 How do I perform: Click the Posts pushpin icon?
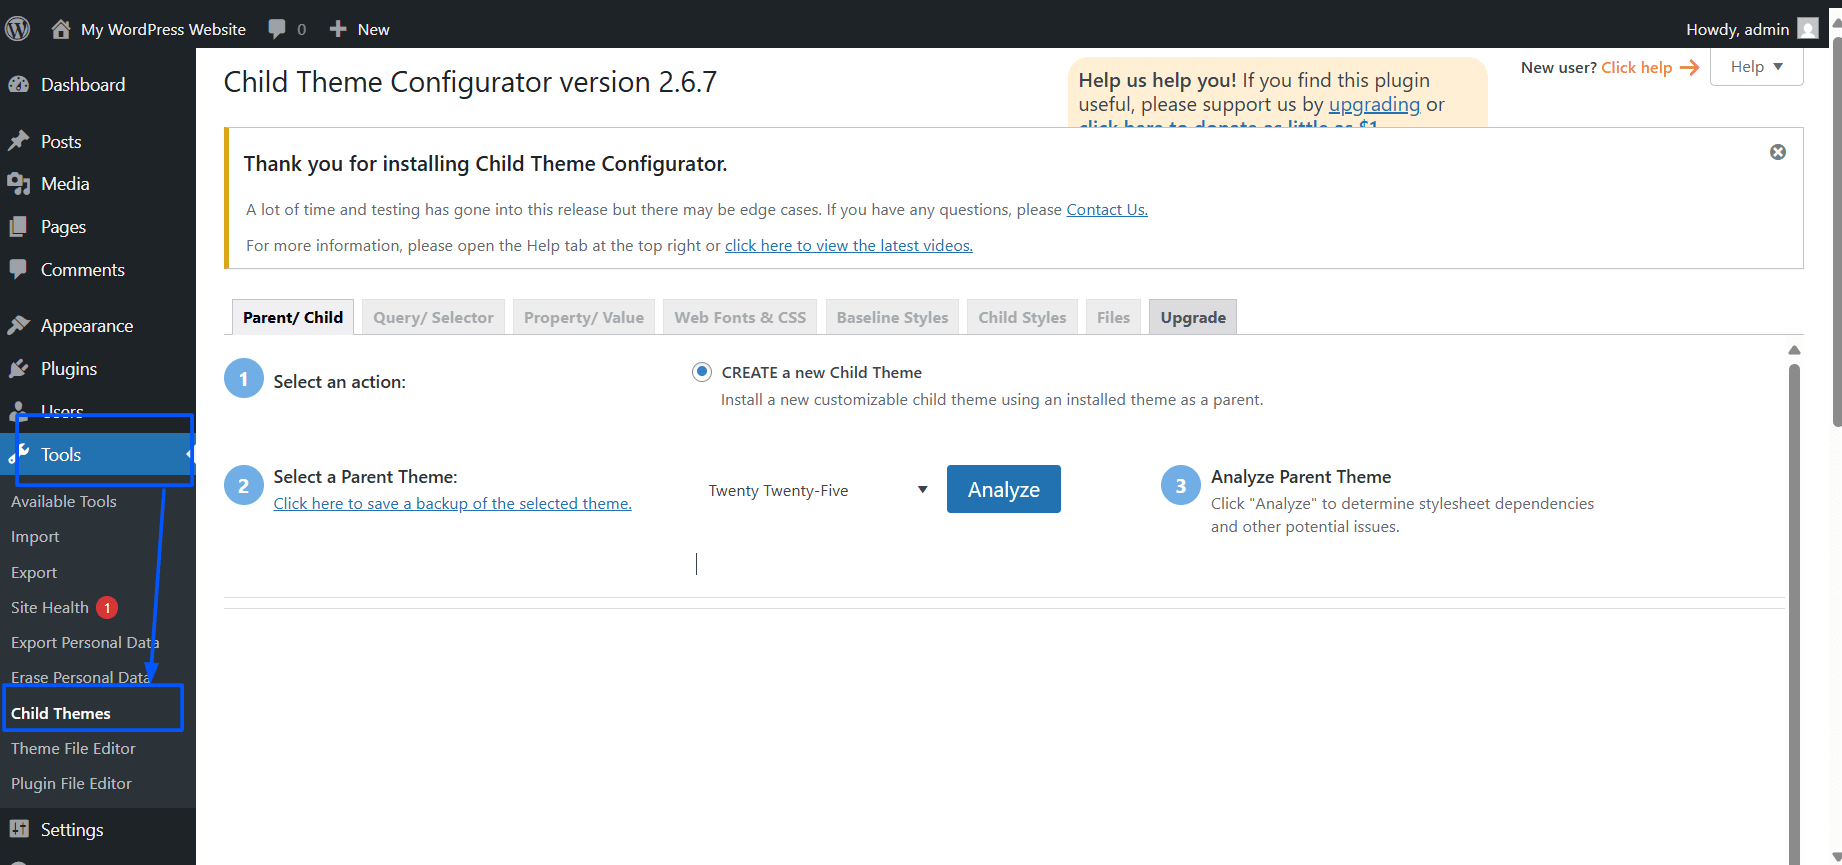point(18,141)
